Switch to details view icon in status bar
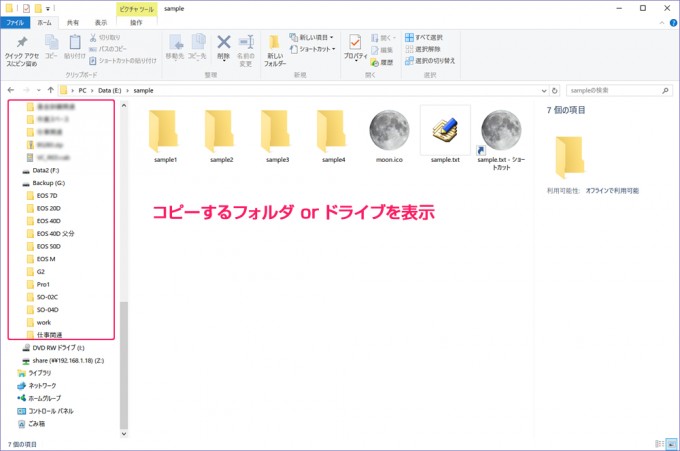The height and width of the screenshot is (451, 680). click(x=660, y=444)
